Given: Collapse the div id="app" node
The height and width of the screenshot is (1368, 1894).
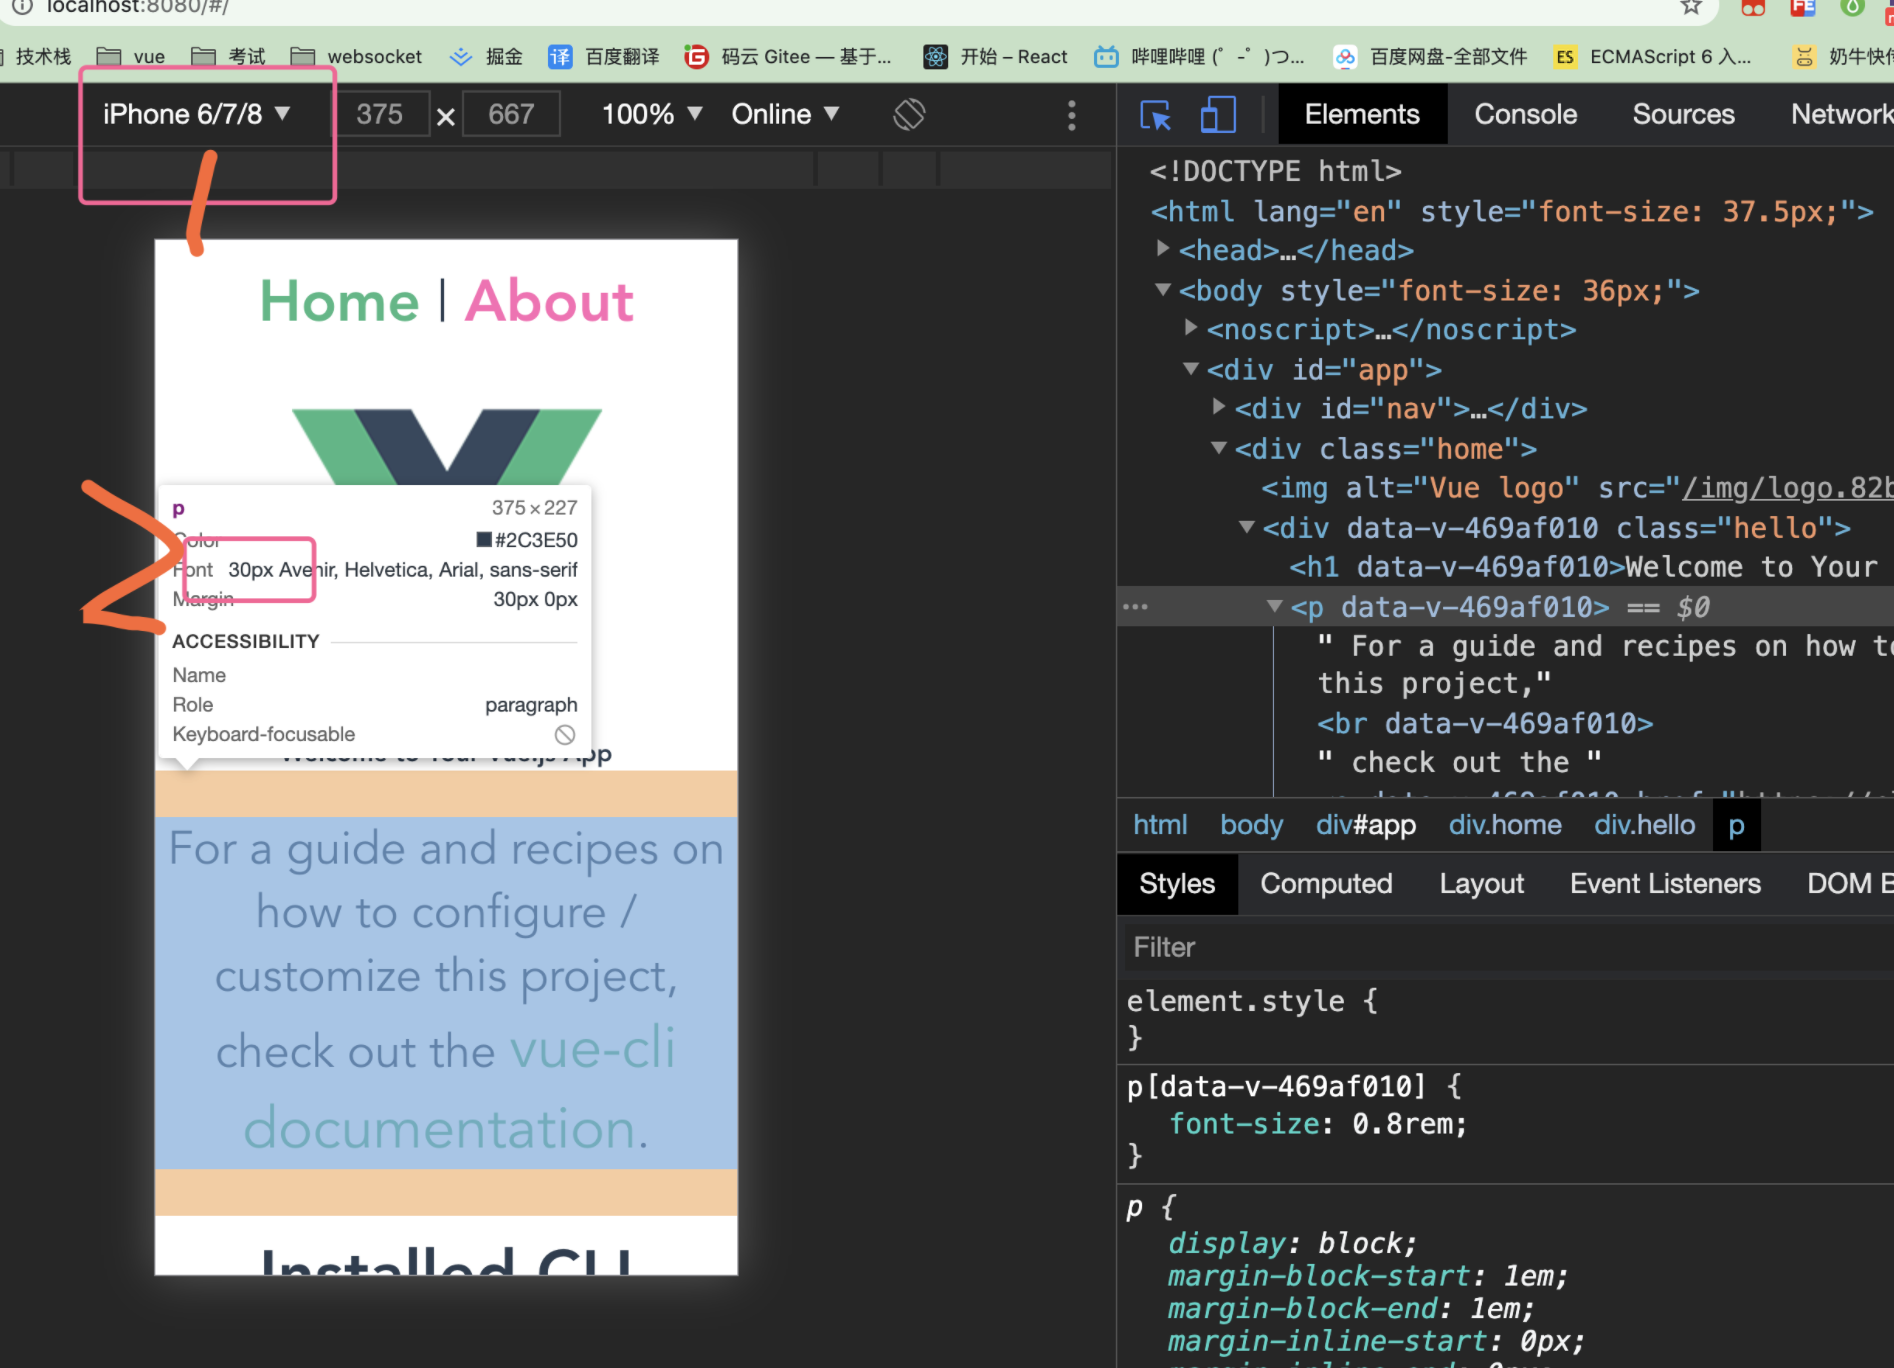Looking at the screenshot, I should pyautogui.click(x=1191, y=369).
